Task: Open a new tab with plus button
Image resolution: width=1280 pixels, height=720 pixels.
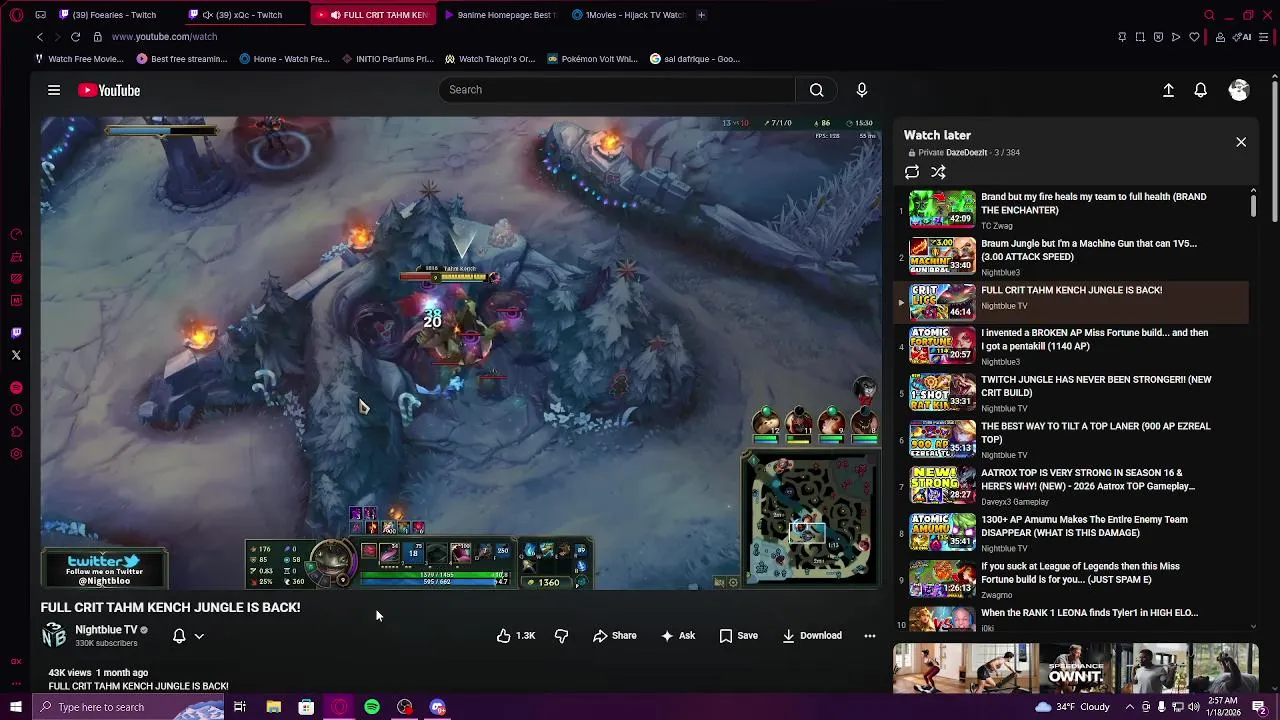Action: pyautogui.click(x=701, y=15)
